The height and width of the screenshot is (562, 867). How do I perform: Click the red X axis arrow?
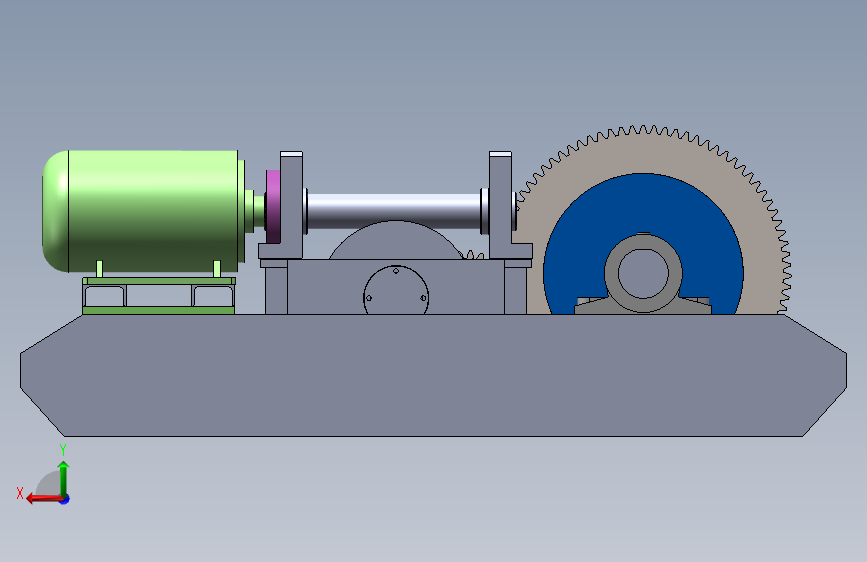pyautogui.click(x=44, y=498)
